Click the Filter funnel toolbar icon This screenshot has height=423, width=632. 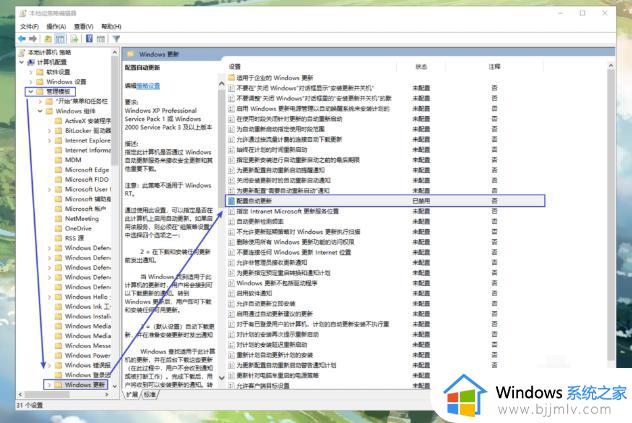[x=116, y=39]
